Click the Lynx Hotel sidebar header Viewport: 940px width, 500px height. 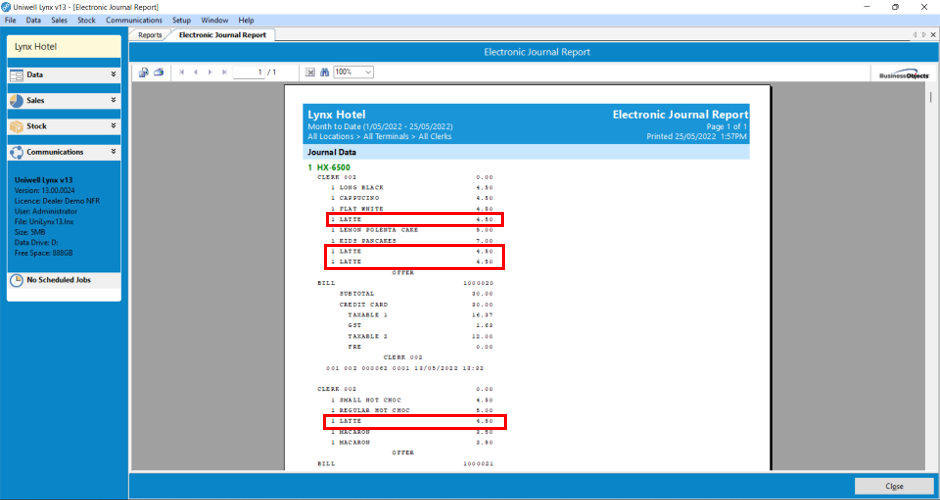[x=64, y=47]
